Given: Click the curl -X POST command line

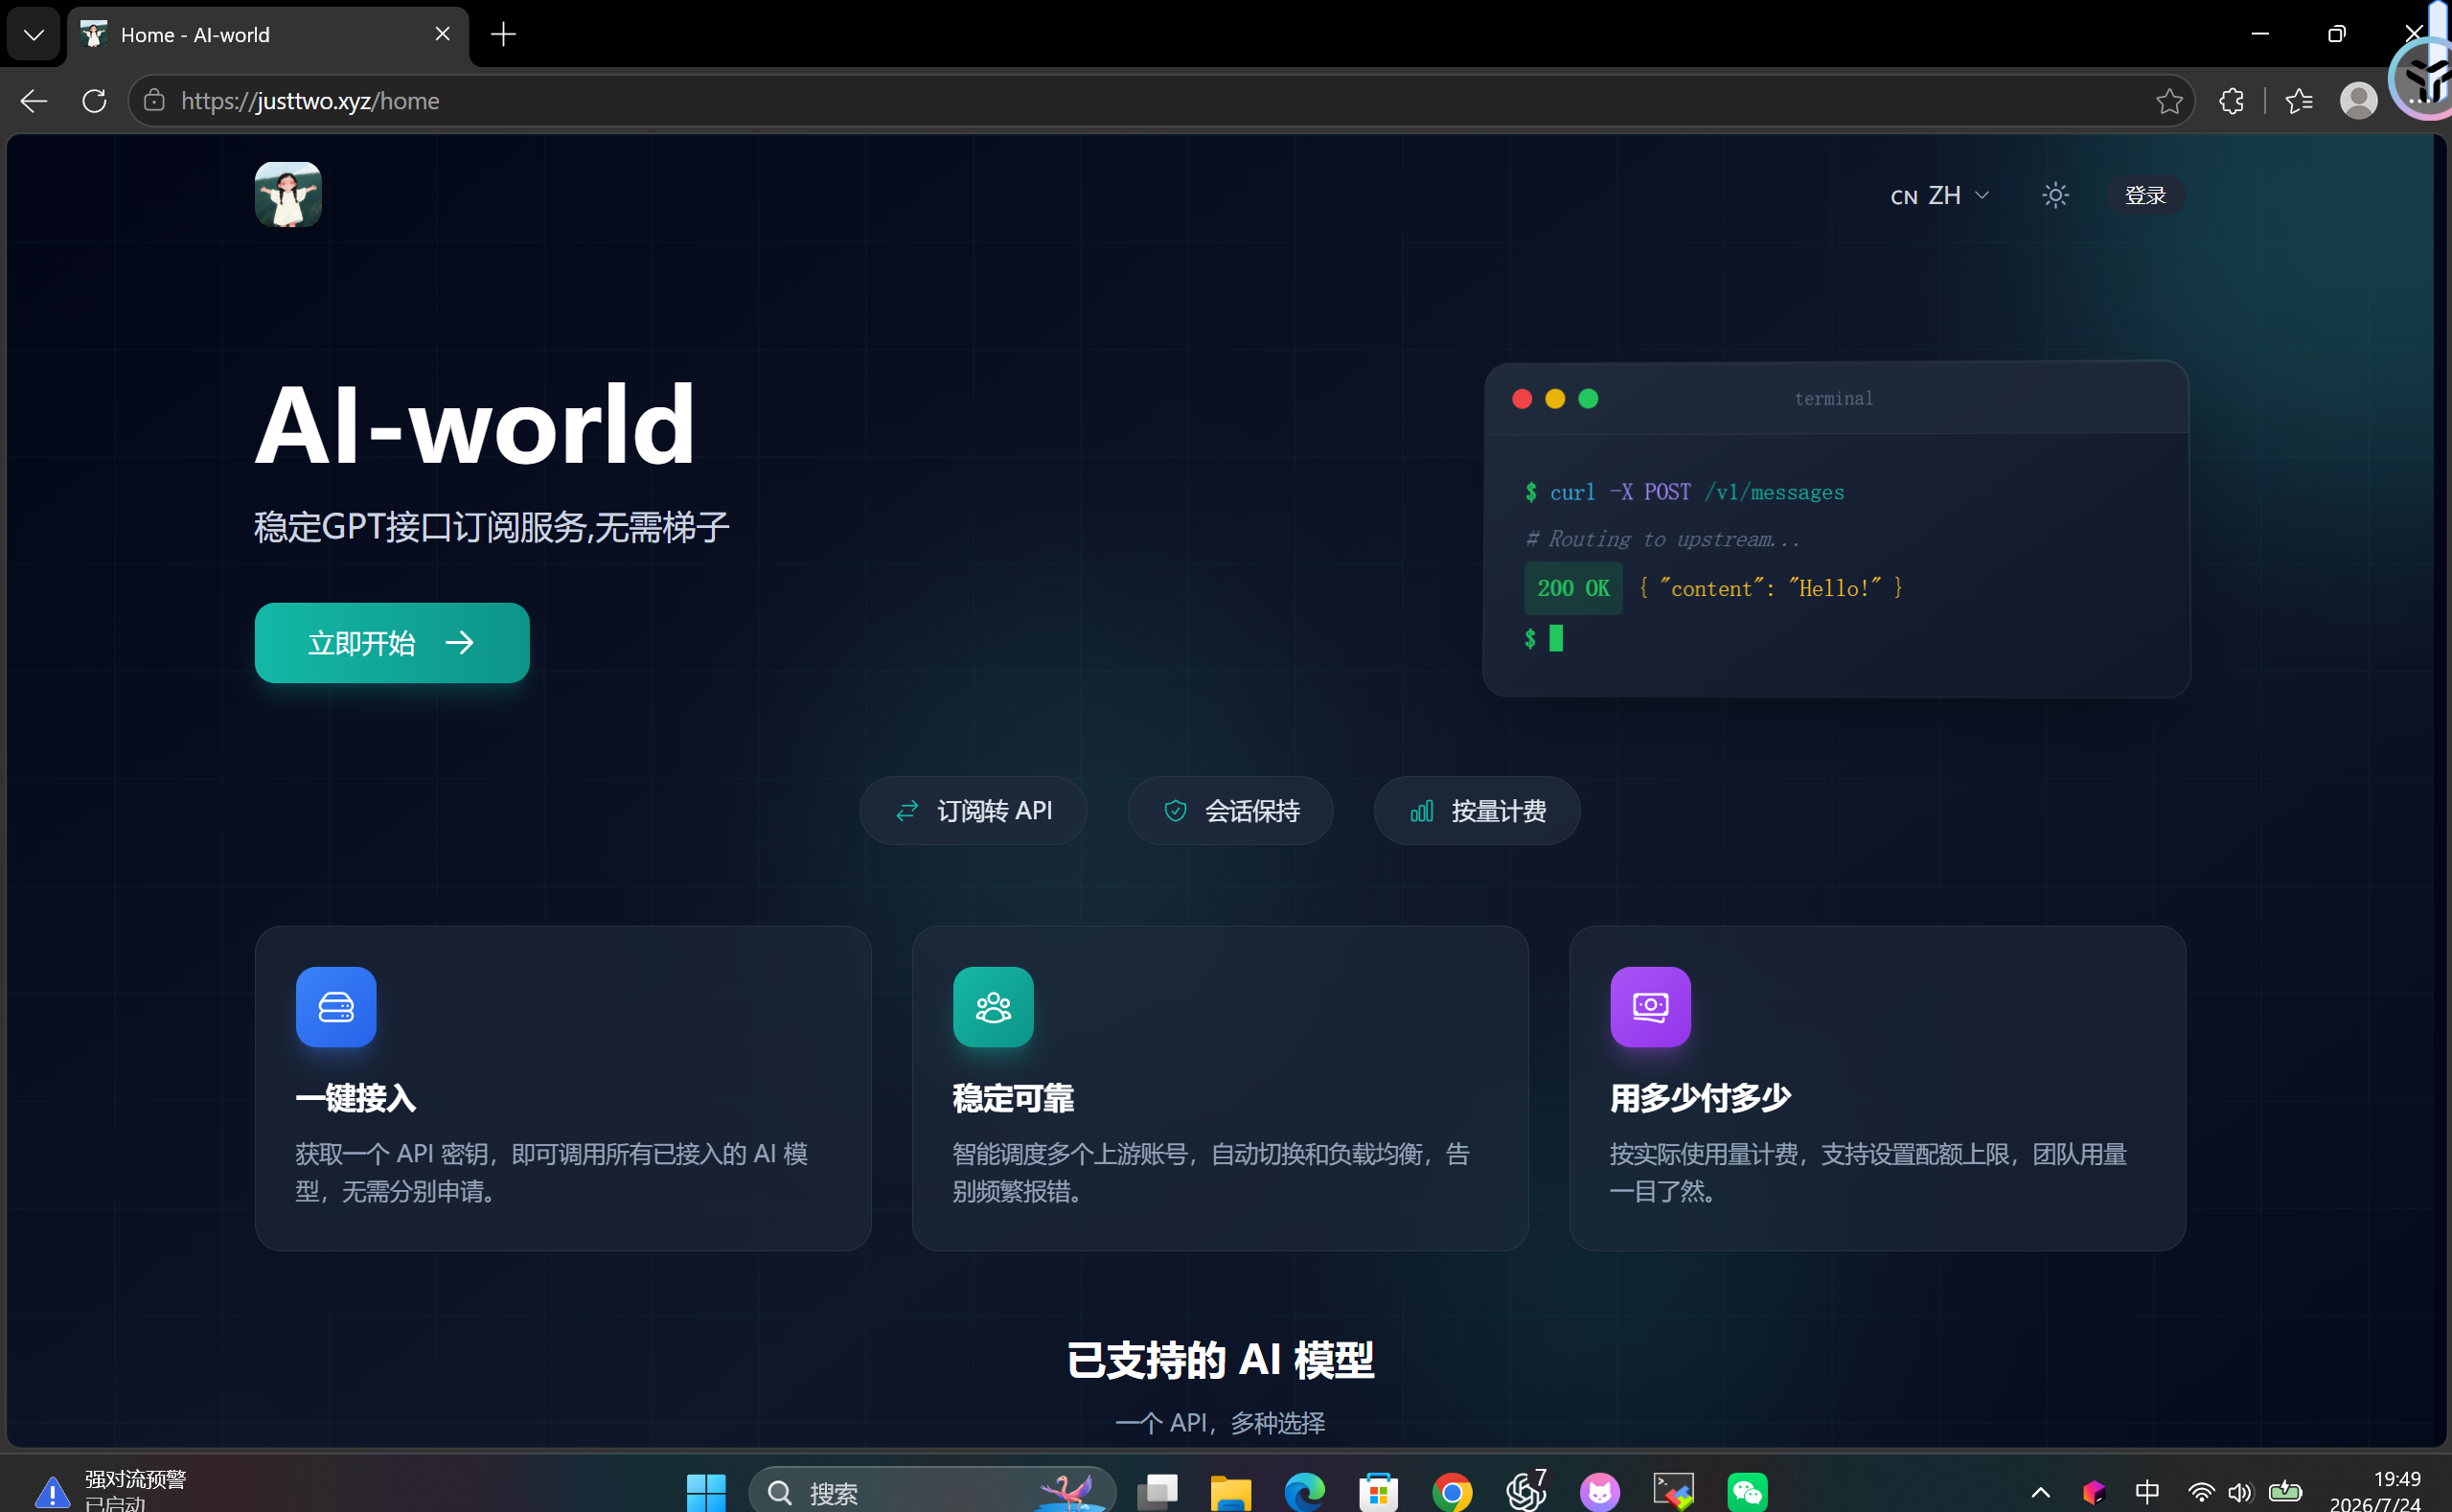Looking at the screenshot, I should click(x=1685, y=492).
